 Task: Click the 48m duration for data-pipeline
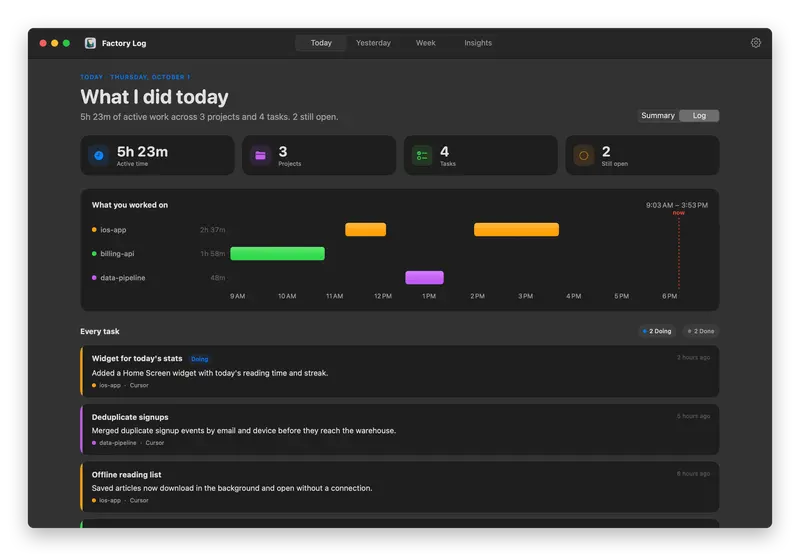tap(217, 277)
